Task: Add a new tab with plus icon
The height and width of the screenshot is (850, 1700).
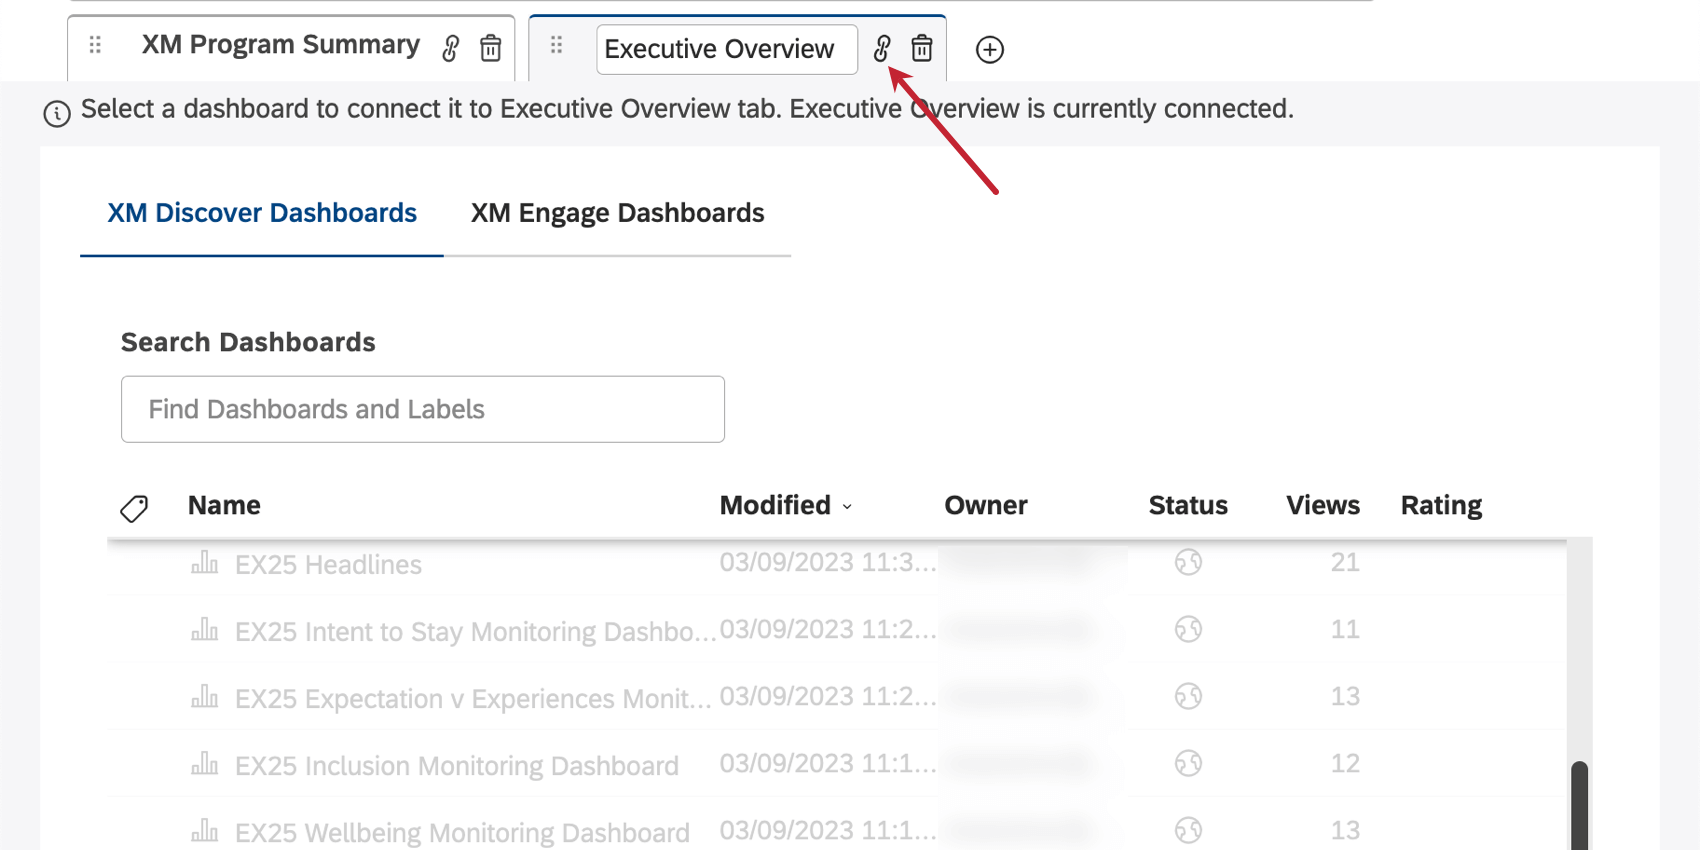Action: [989, 49]
